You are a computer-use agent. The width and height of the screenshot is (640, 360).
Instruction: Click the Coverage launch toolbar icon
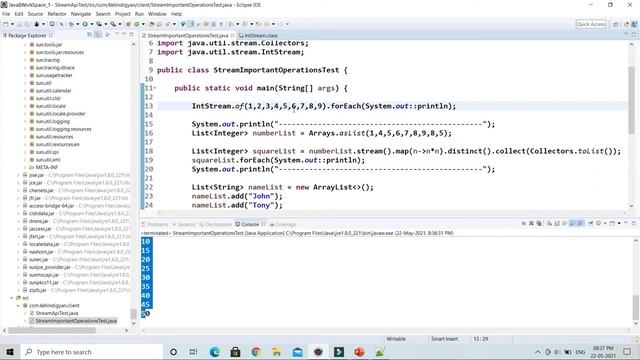(99, 24)
